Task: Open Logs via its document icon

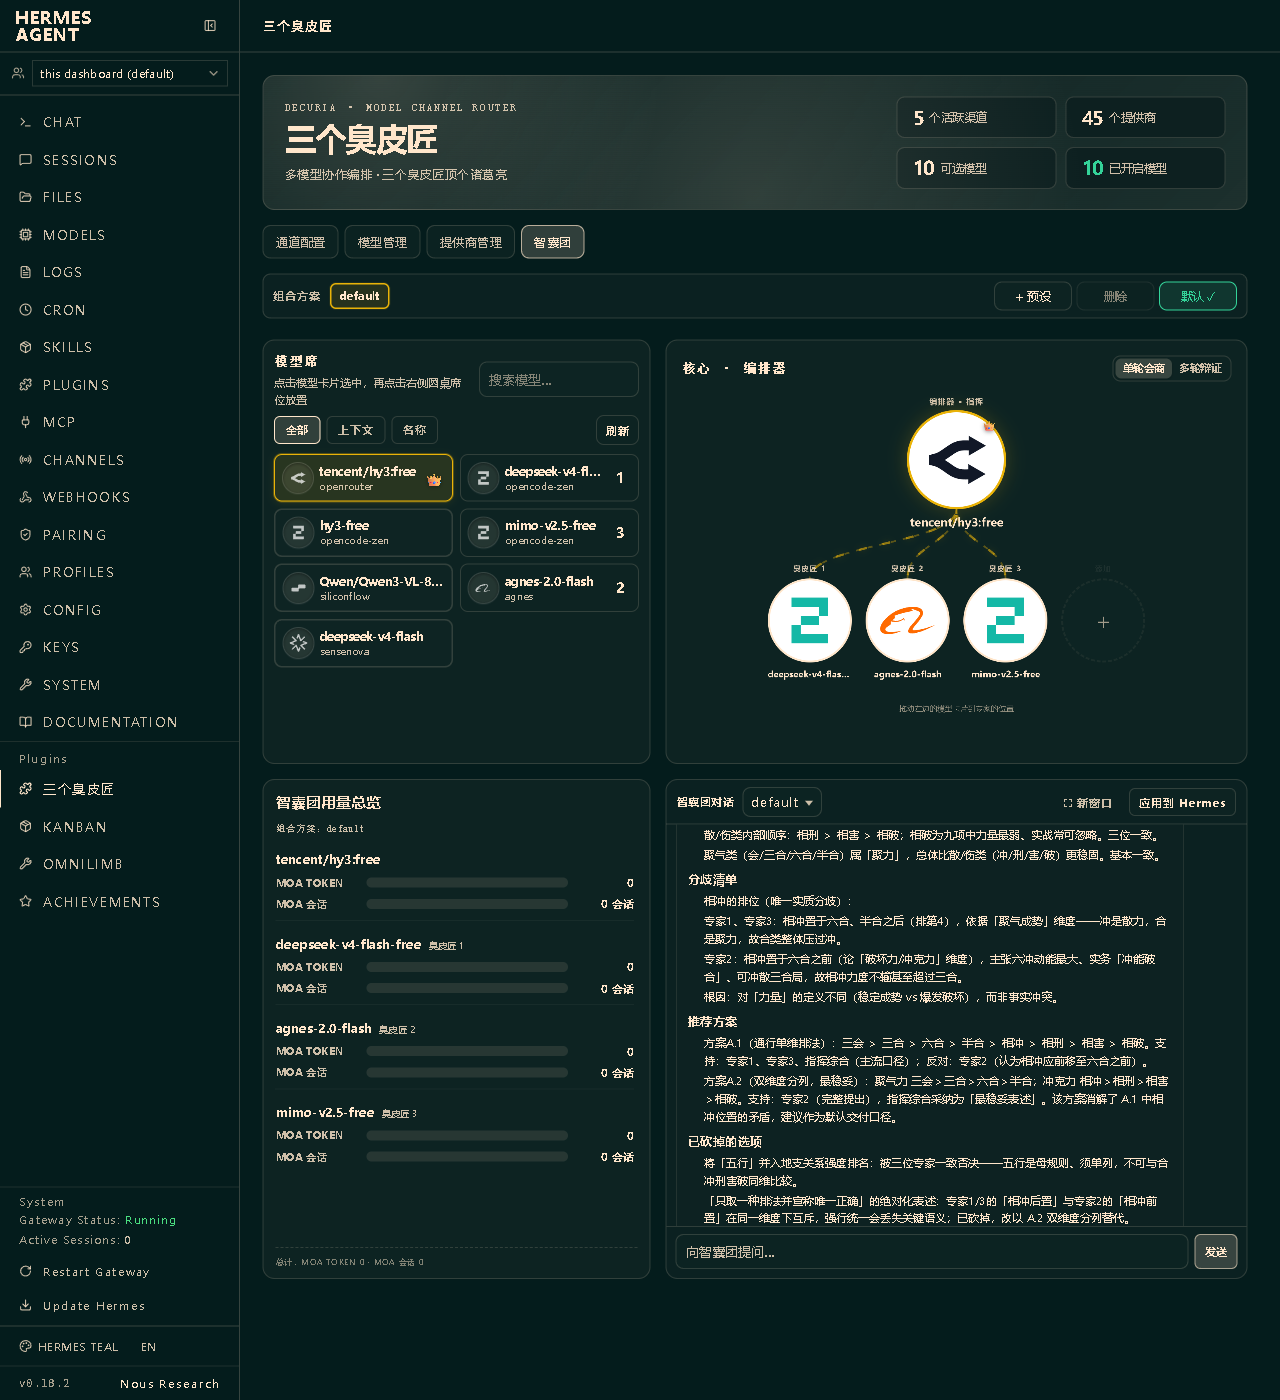Action: tap(26, 272)
